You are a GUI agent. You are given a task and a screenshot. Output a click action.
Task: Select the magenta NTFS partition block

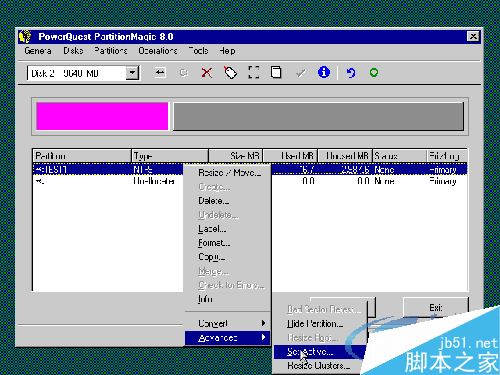pos(102,116)
